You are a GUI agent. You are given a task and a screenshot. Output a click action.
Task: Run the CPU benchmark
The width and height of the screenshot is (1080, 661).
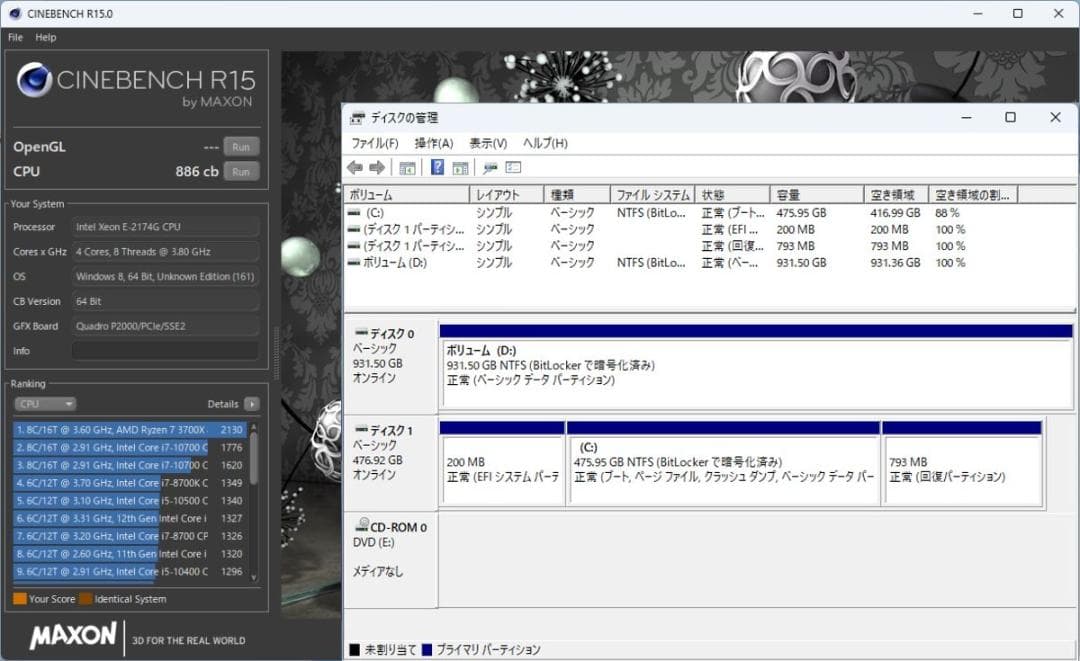click(240, 171)
